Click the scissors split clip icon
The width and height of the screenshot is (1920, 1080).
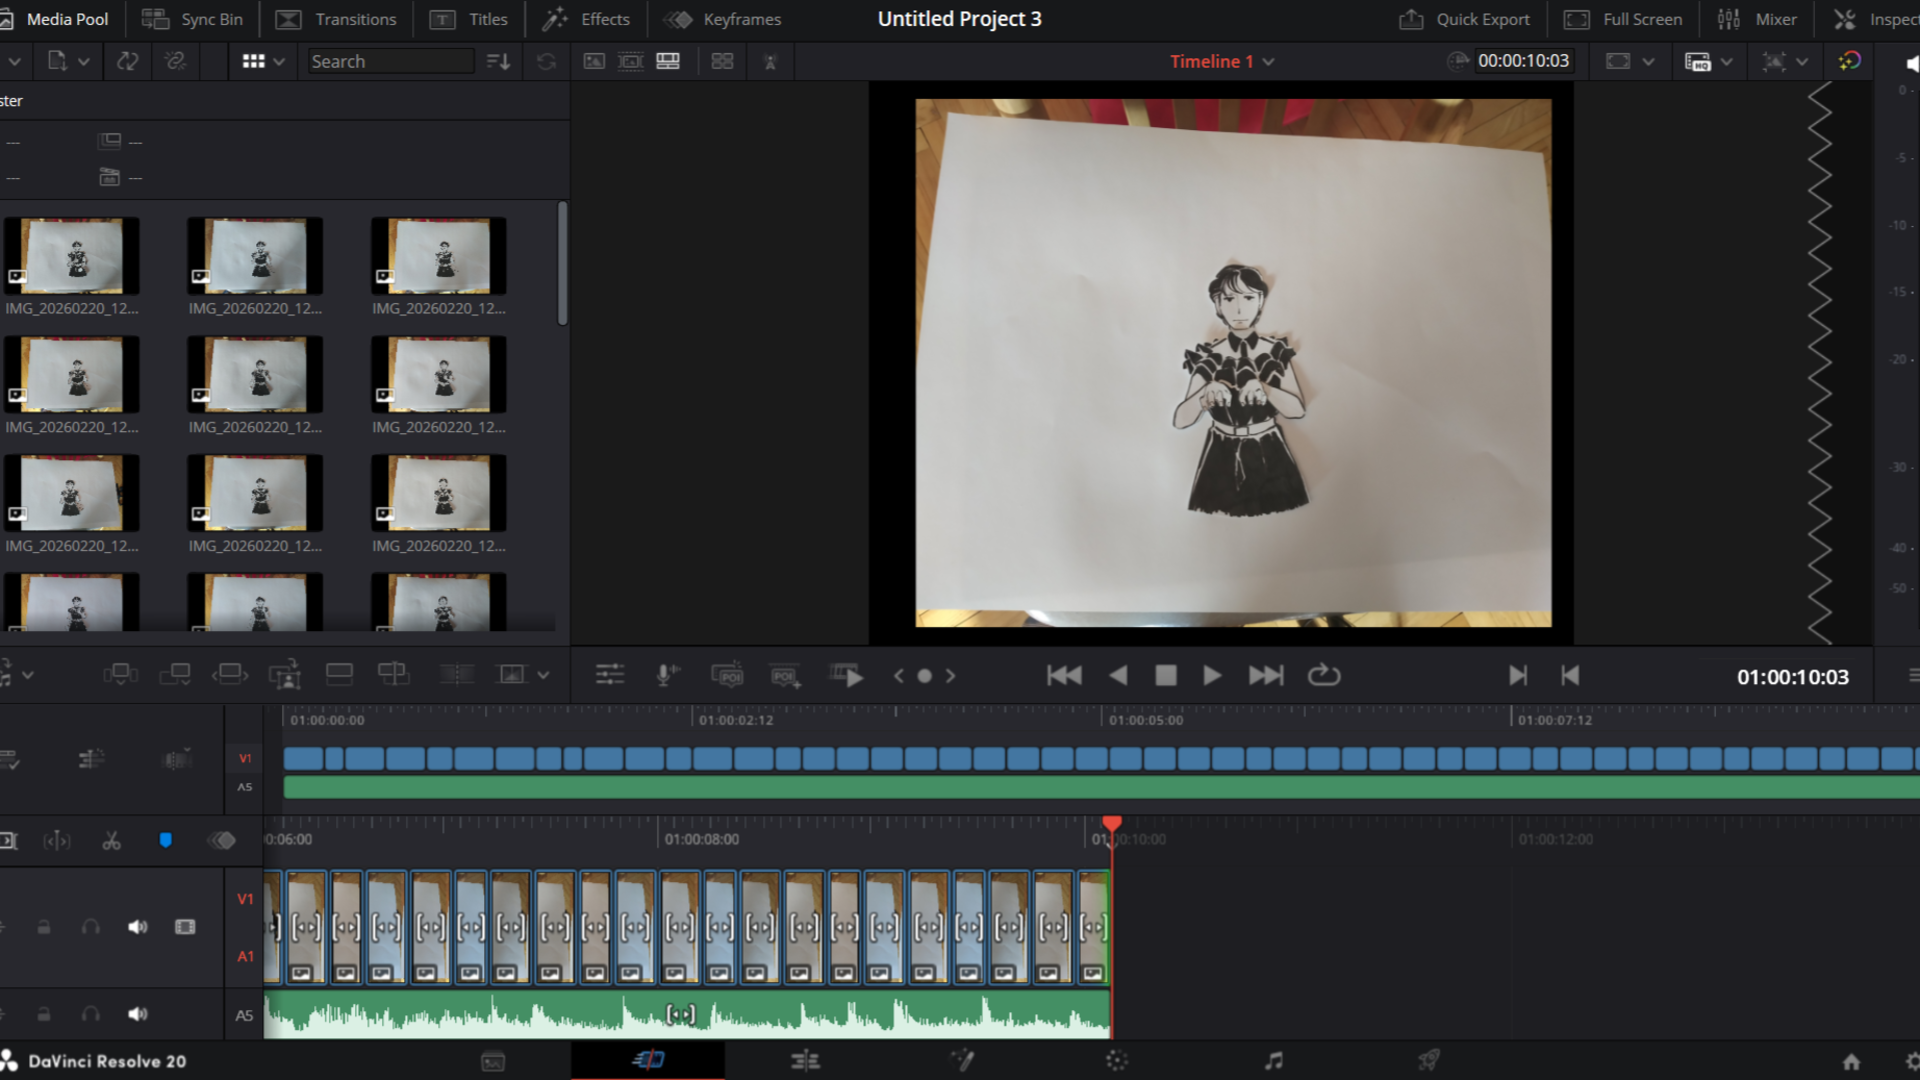click(111, 841)
